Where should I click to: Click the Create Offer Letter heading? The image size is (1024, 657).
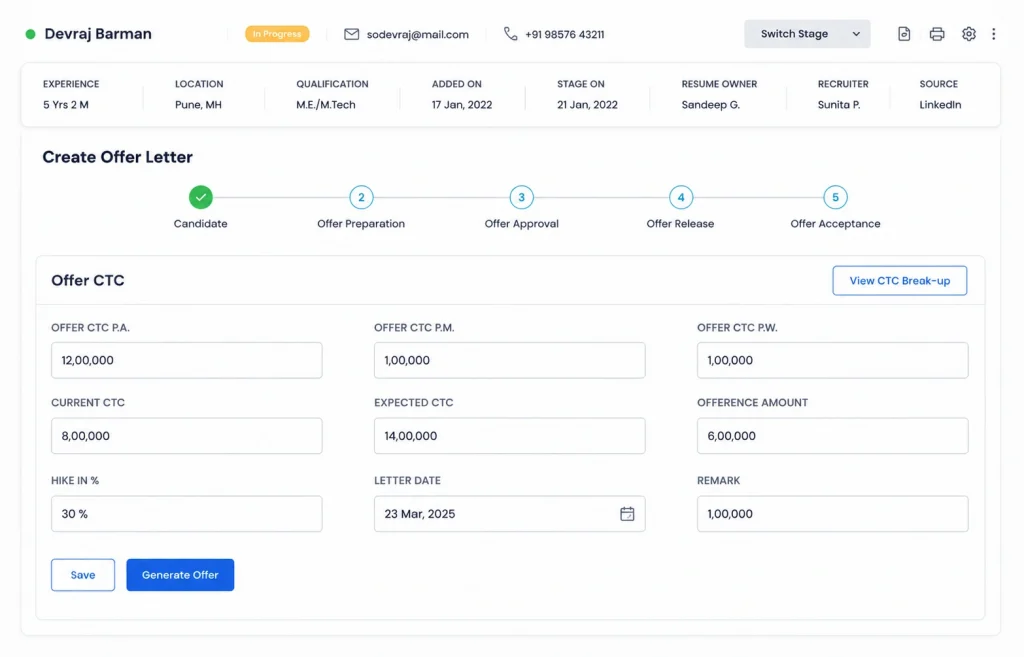coord(118,157)
